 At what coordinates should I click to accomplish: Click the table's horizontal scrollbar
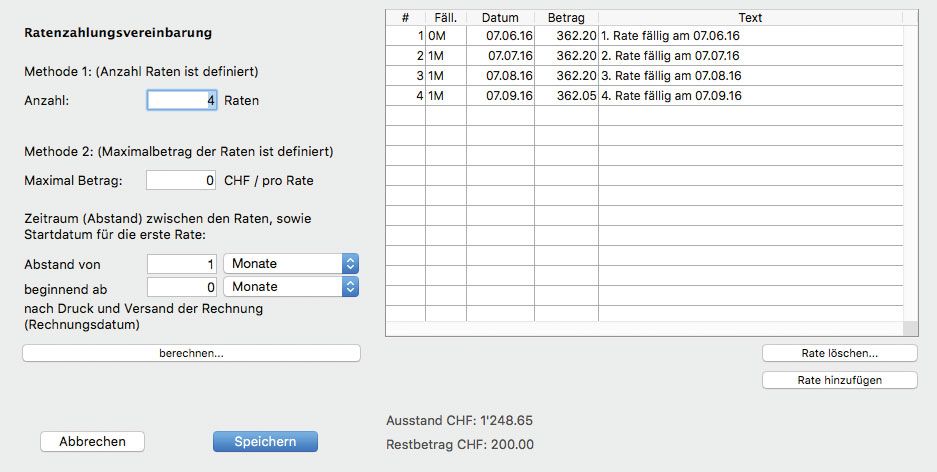(x=644, y=329)
